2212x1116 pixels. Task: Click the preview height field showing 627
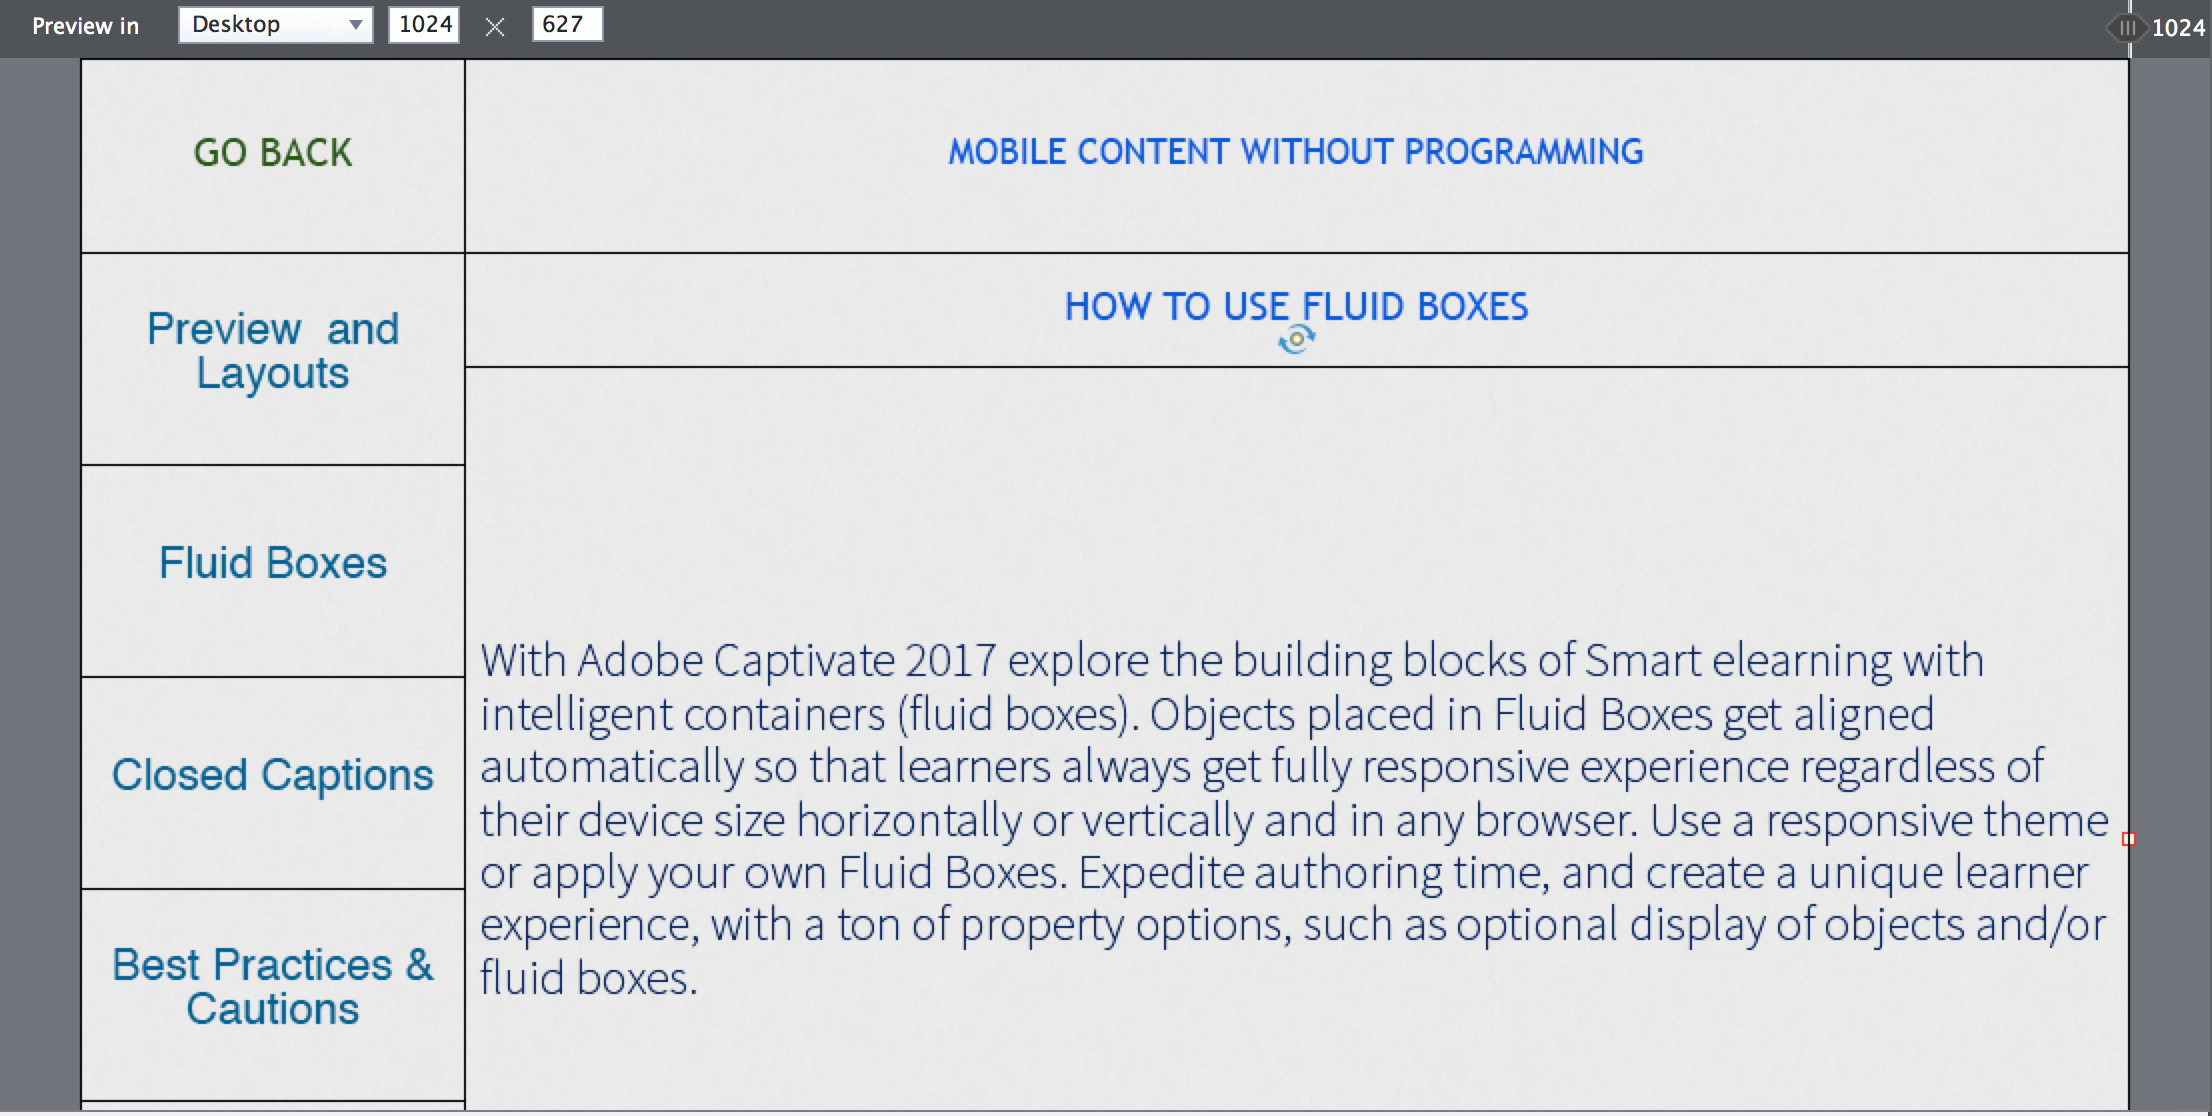566,25
